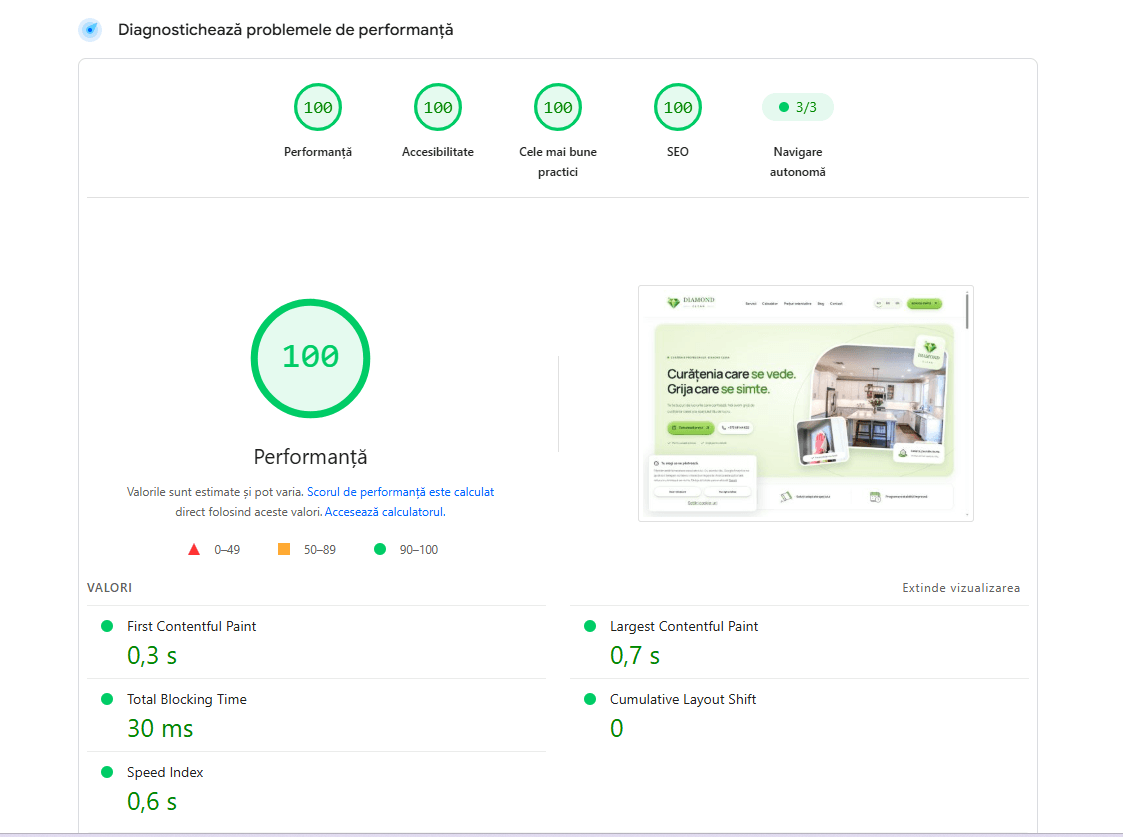
Task: Click the 'Accesibilitate' category label
Action: pyautogui.click(x=438, y=152)
